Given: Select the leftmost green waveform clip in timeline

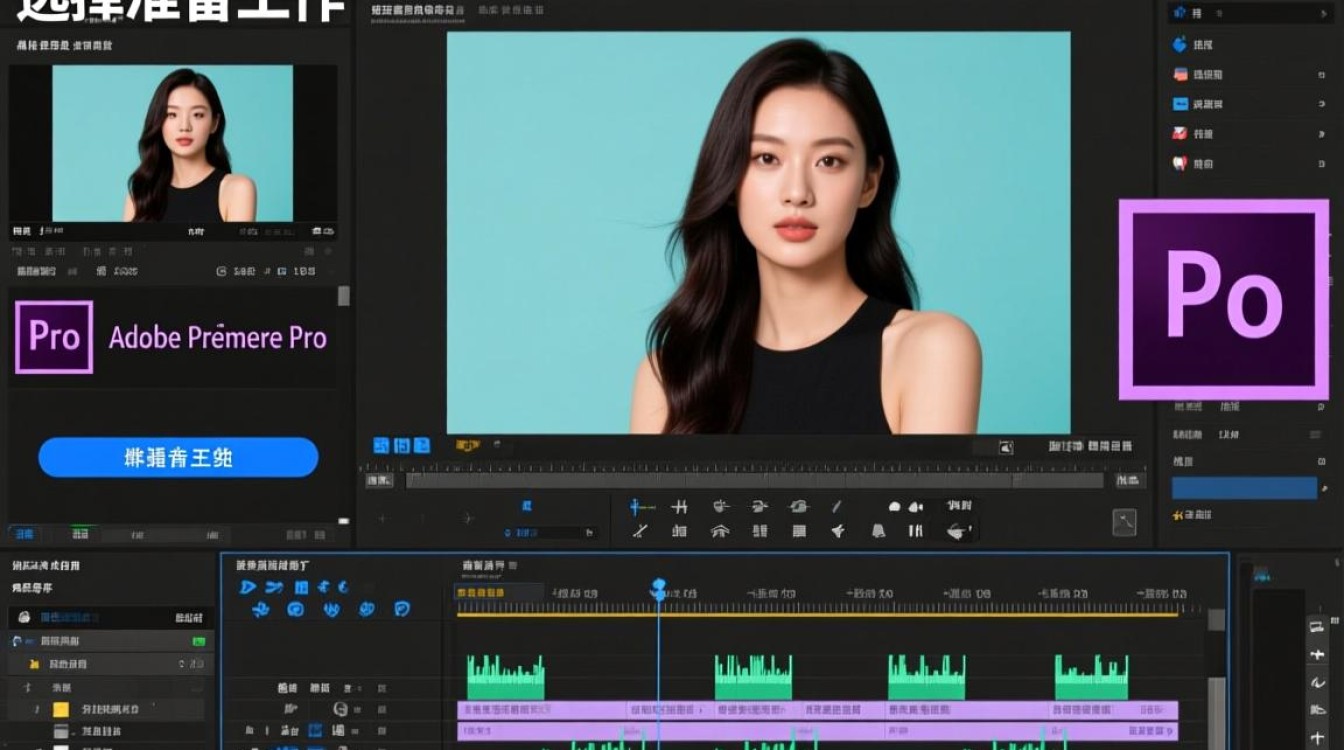Looking at the screenshot, I should [x=506, y=678].
